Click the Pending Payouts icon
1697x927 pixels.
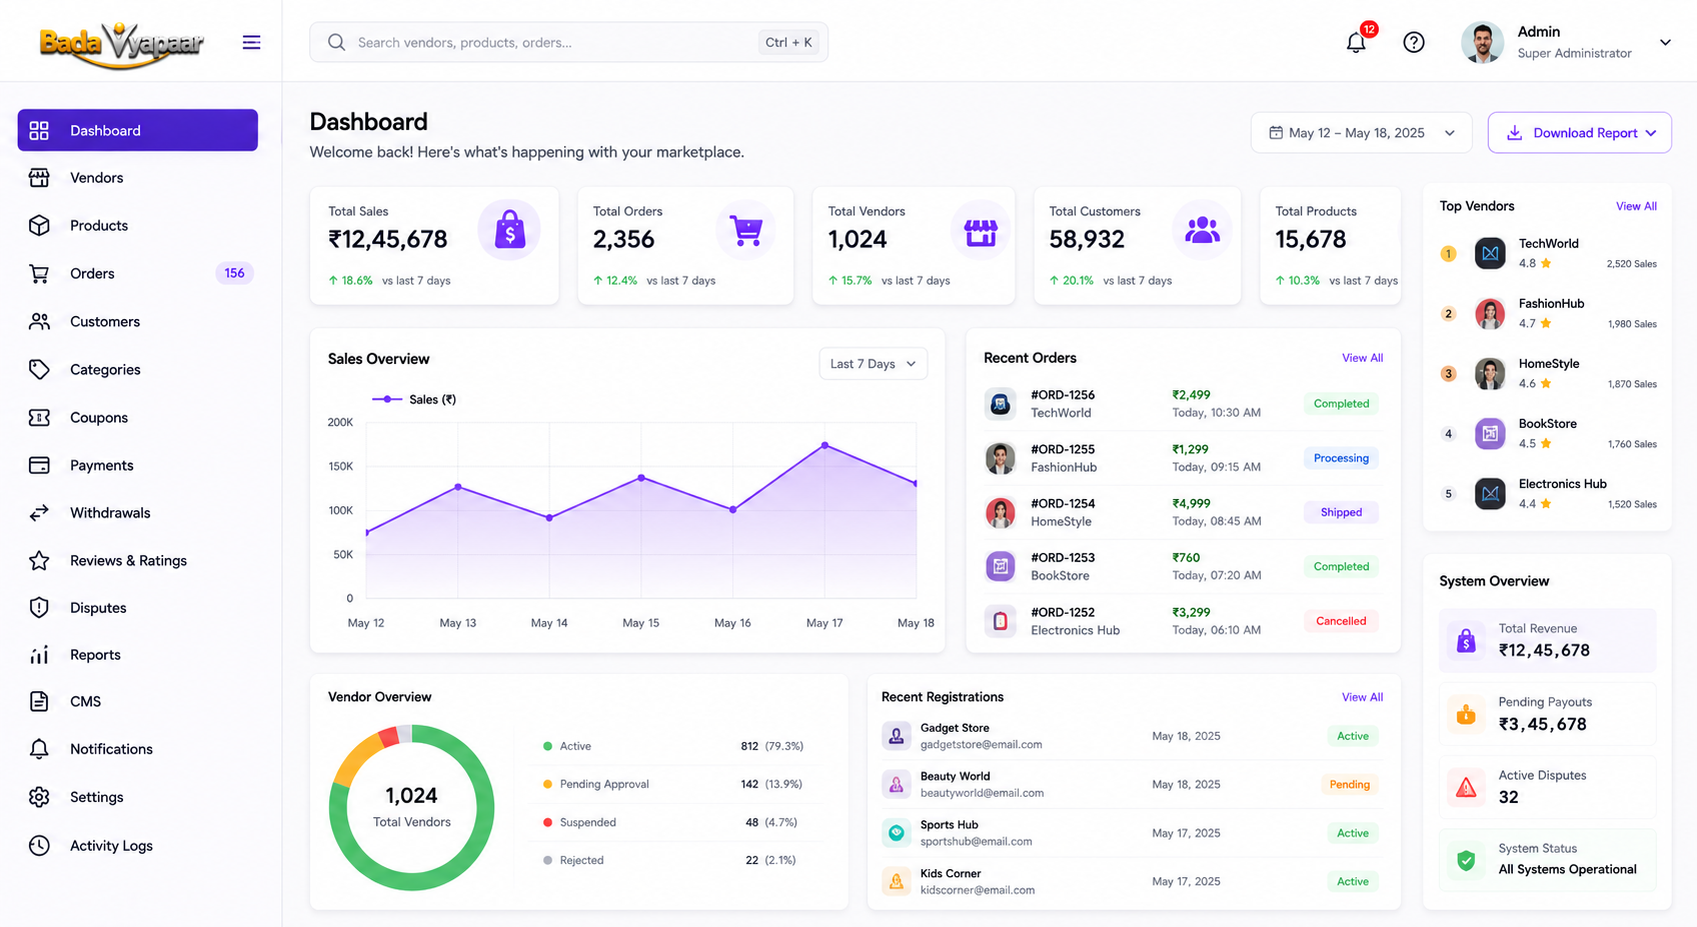point(1466,715)
